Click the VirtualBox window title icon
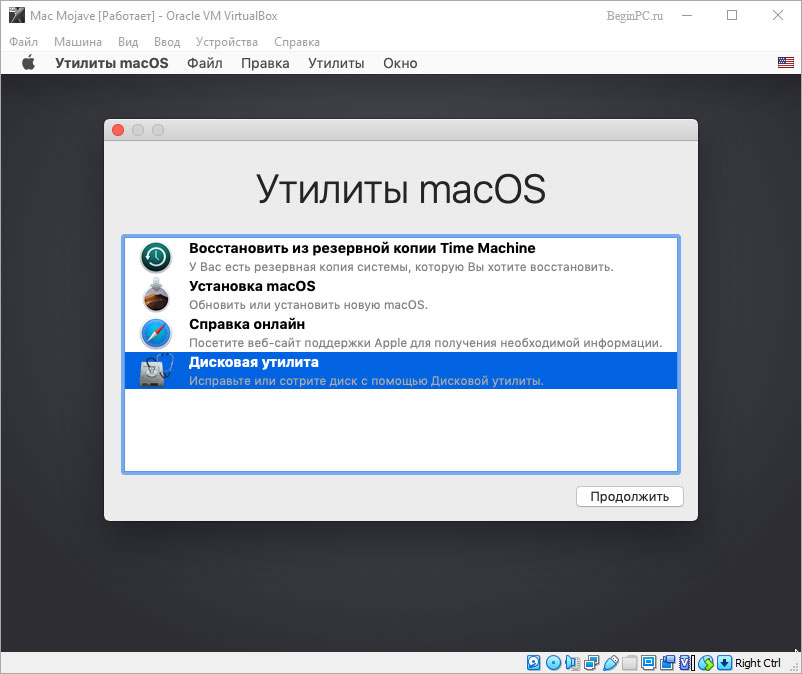This screenshot has height=674, width=802. (16, 15)
